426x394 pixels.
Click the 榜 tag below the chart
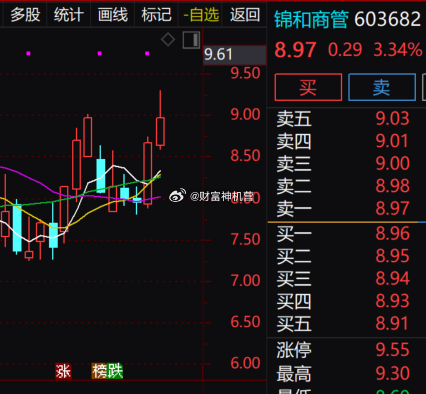(x=99, y=371)
